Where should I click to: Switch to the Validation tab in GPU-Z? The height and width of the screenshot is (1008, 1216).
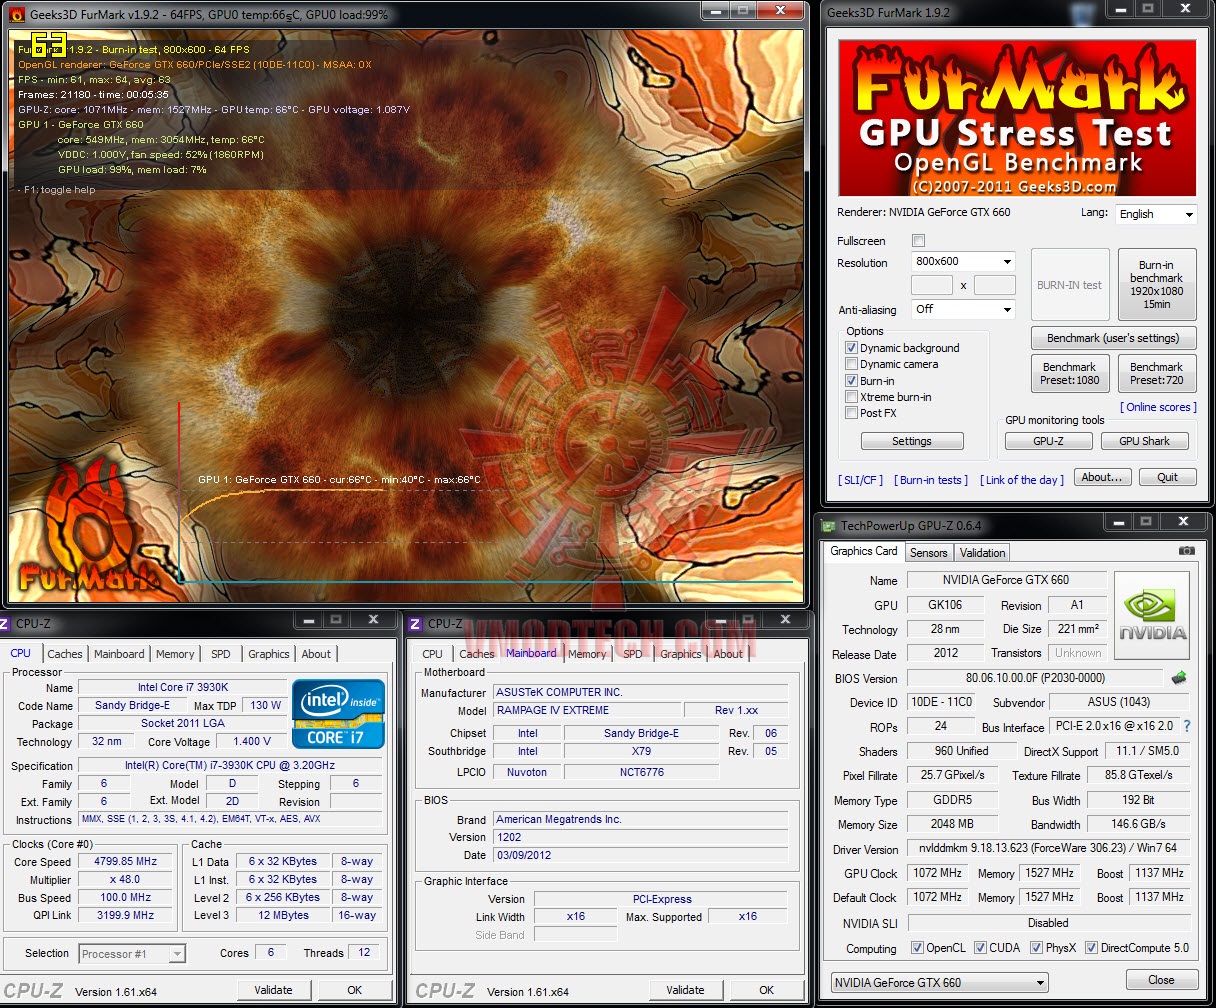point(982,552)
